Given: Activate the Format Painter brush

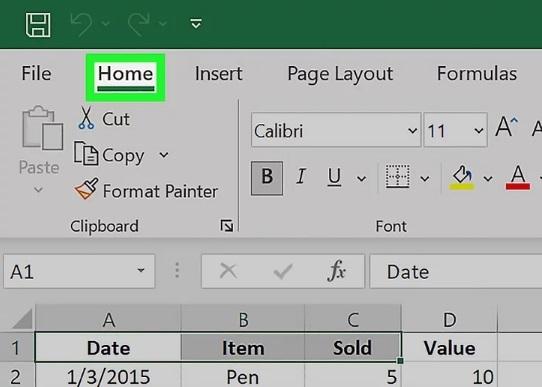Looking at the screenshot, I should click(86, 189).
